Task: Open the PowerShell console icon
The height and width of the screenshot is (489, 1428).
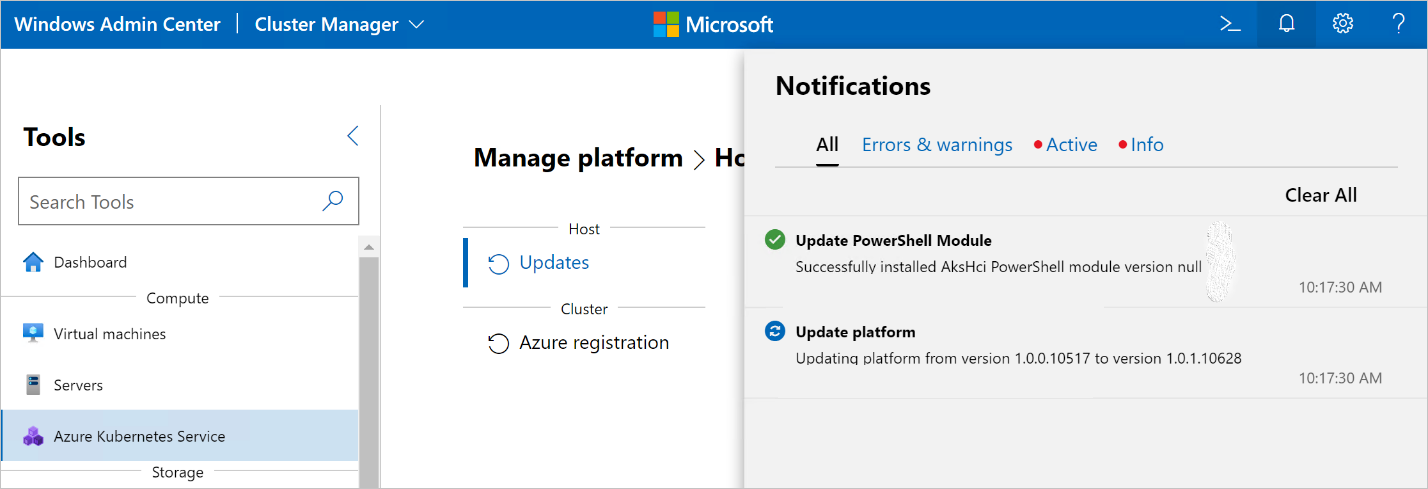Action: [x=1230, y=24]
